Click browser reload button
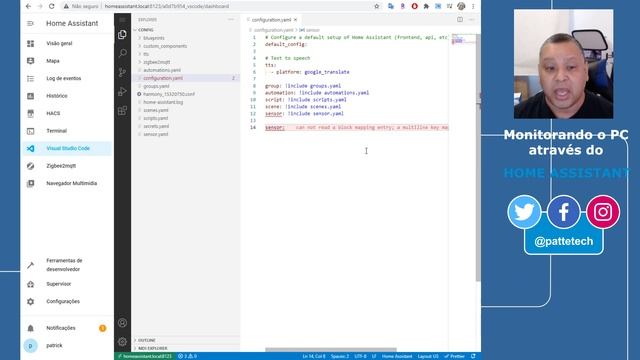 point(51,6)
